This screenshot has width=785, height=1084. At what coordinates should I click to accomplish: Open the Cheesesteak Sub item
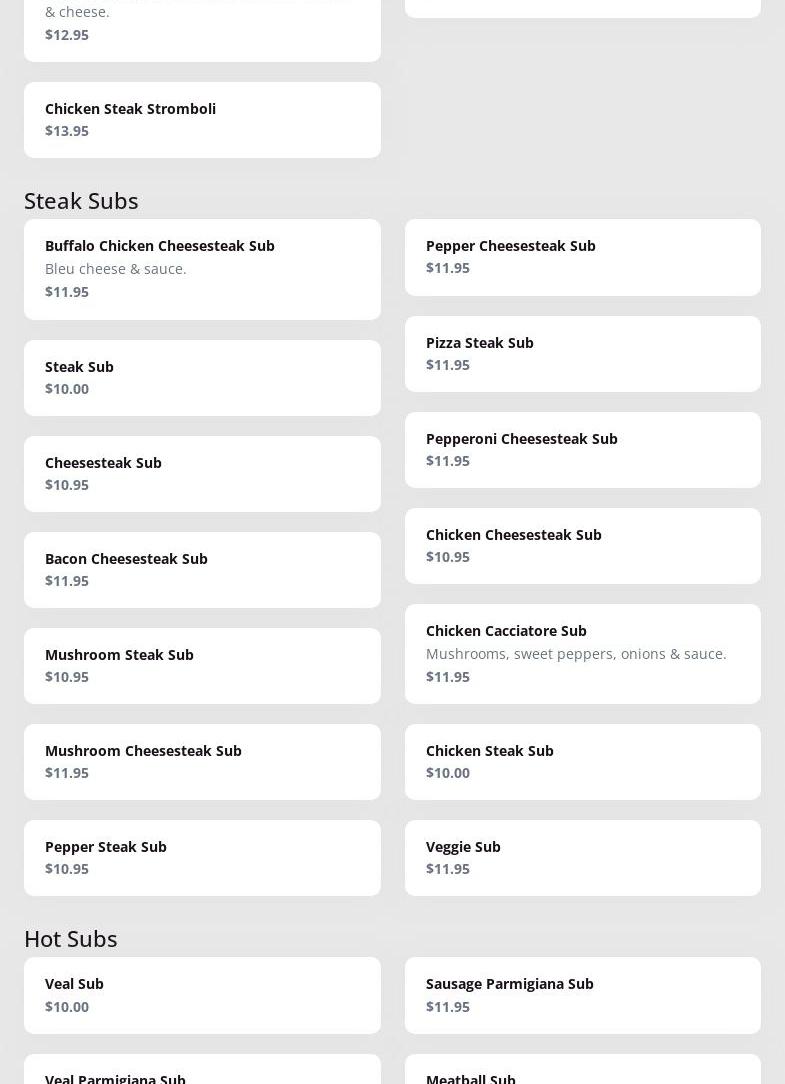tap(202, 474)
